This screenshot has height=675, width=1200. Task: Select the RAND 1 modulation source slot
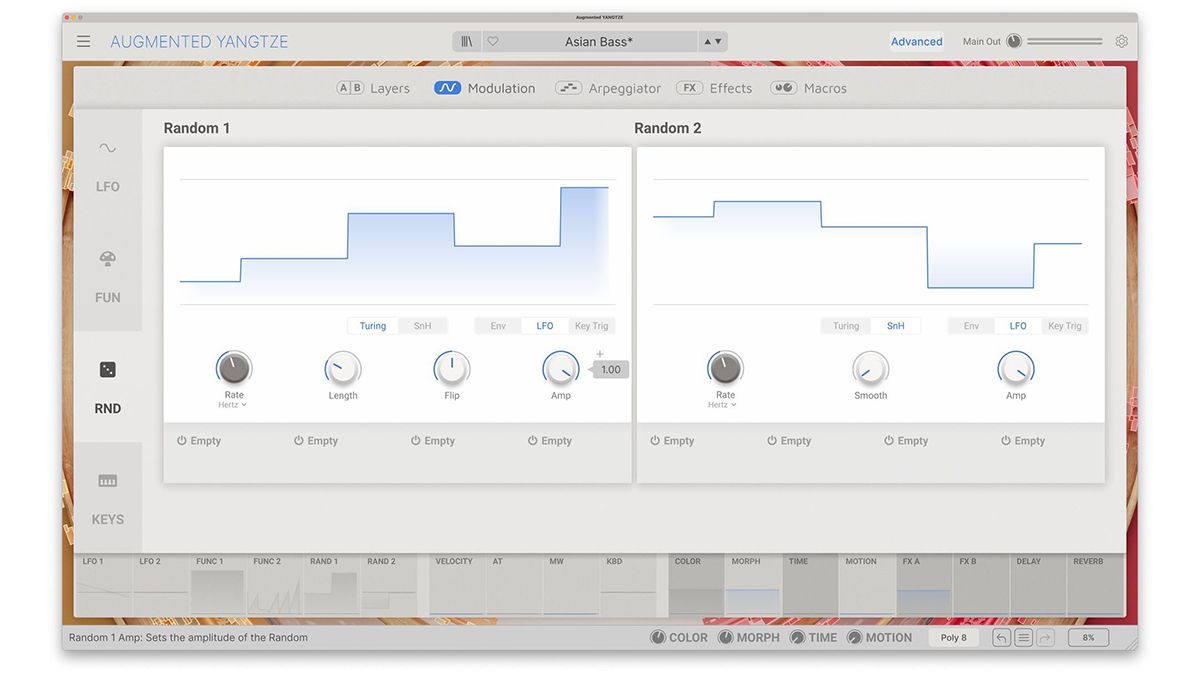point(332,584)
